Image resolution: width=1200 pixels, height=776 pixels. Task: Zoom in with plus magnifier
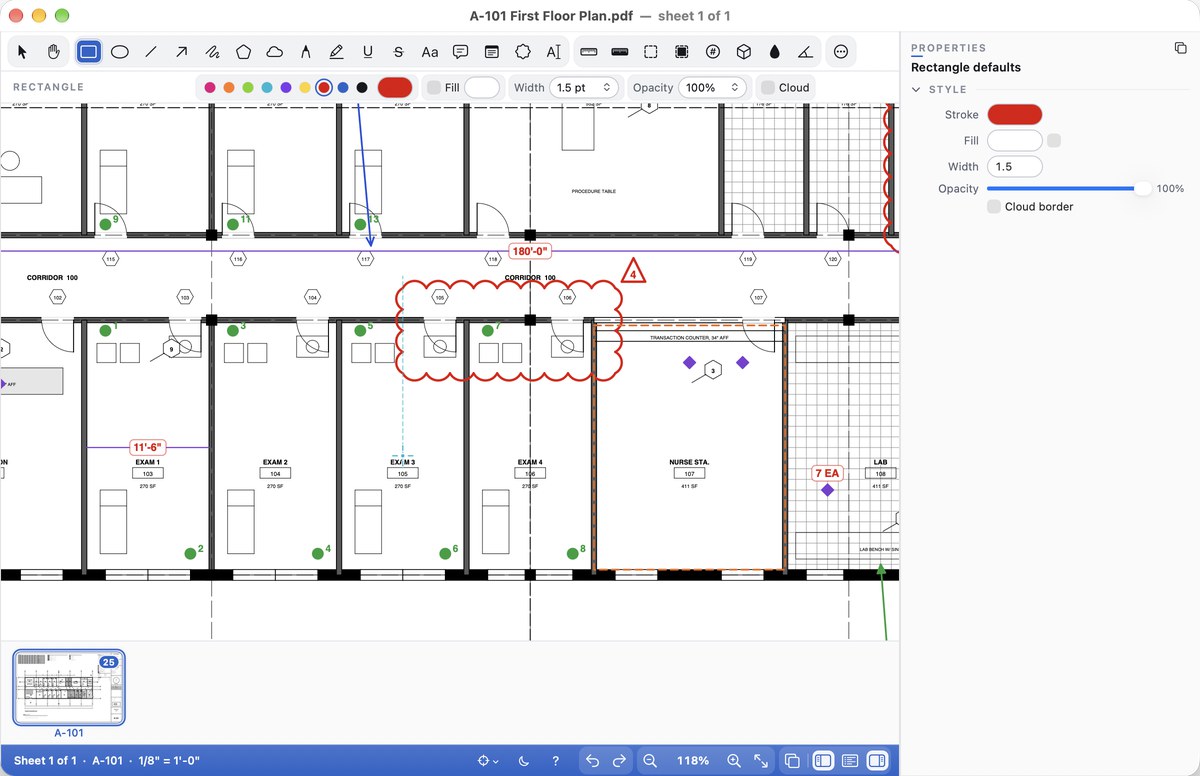[x=733, y=761]
